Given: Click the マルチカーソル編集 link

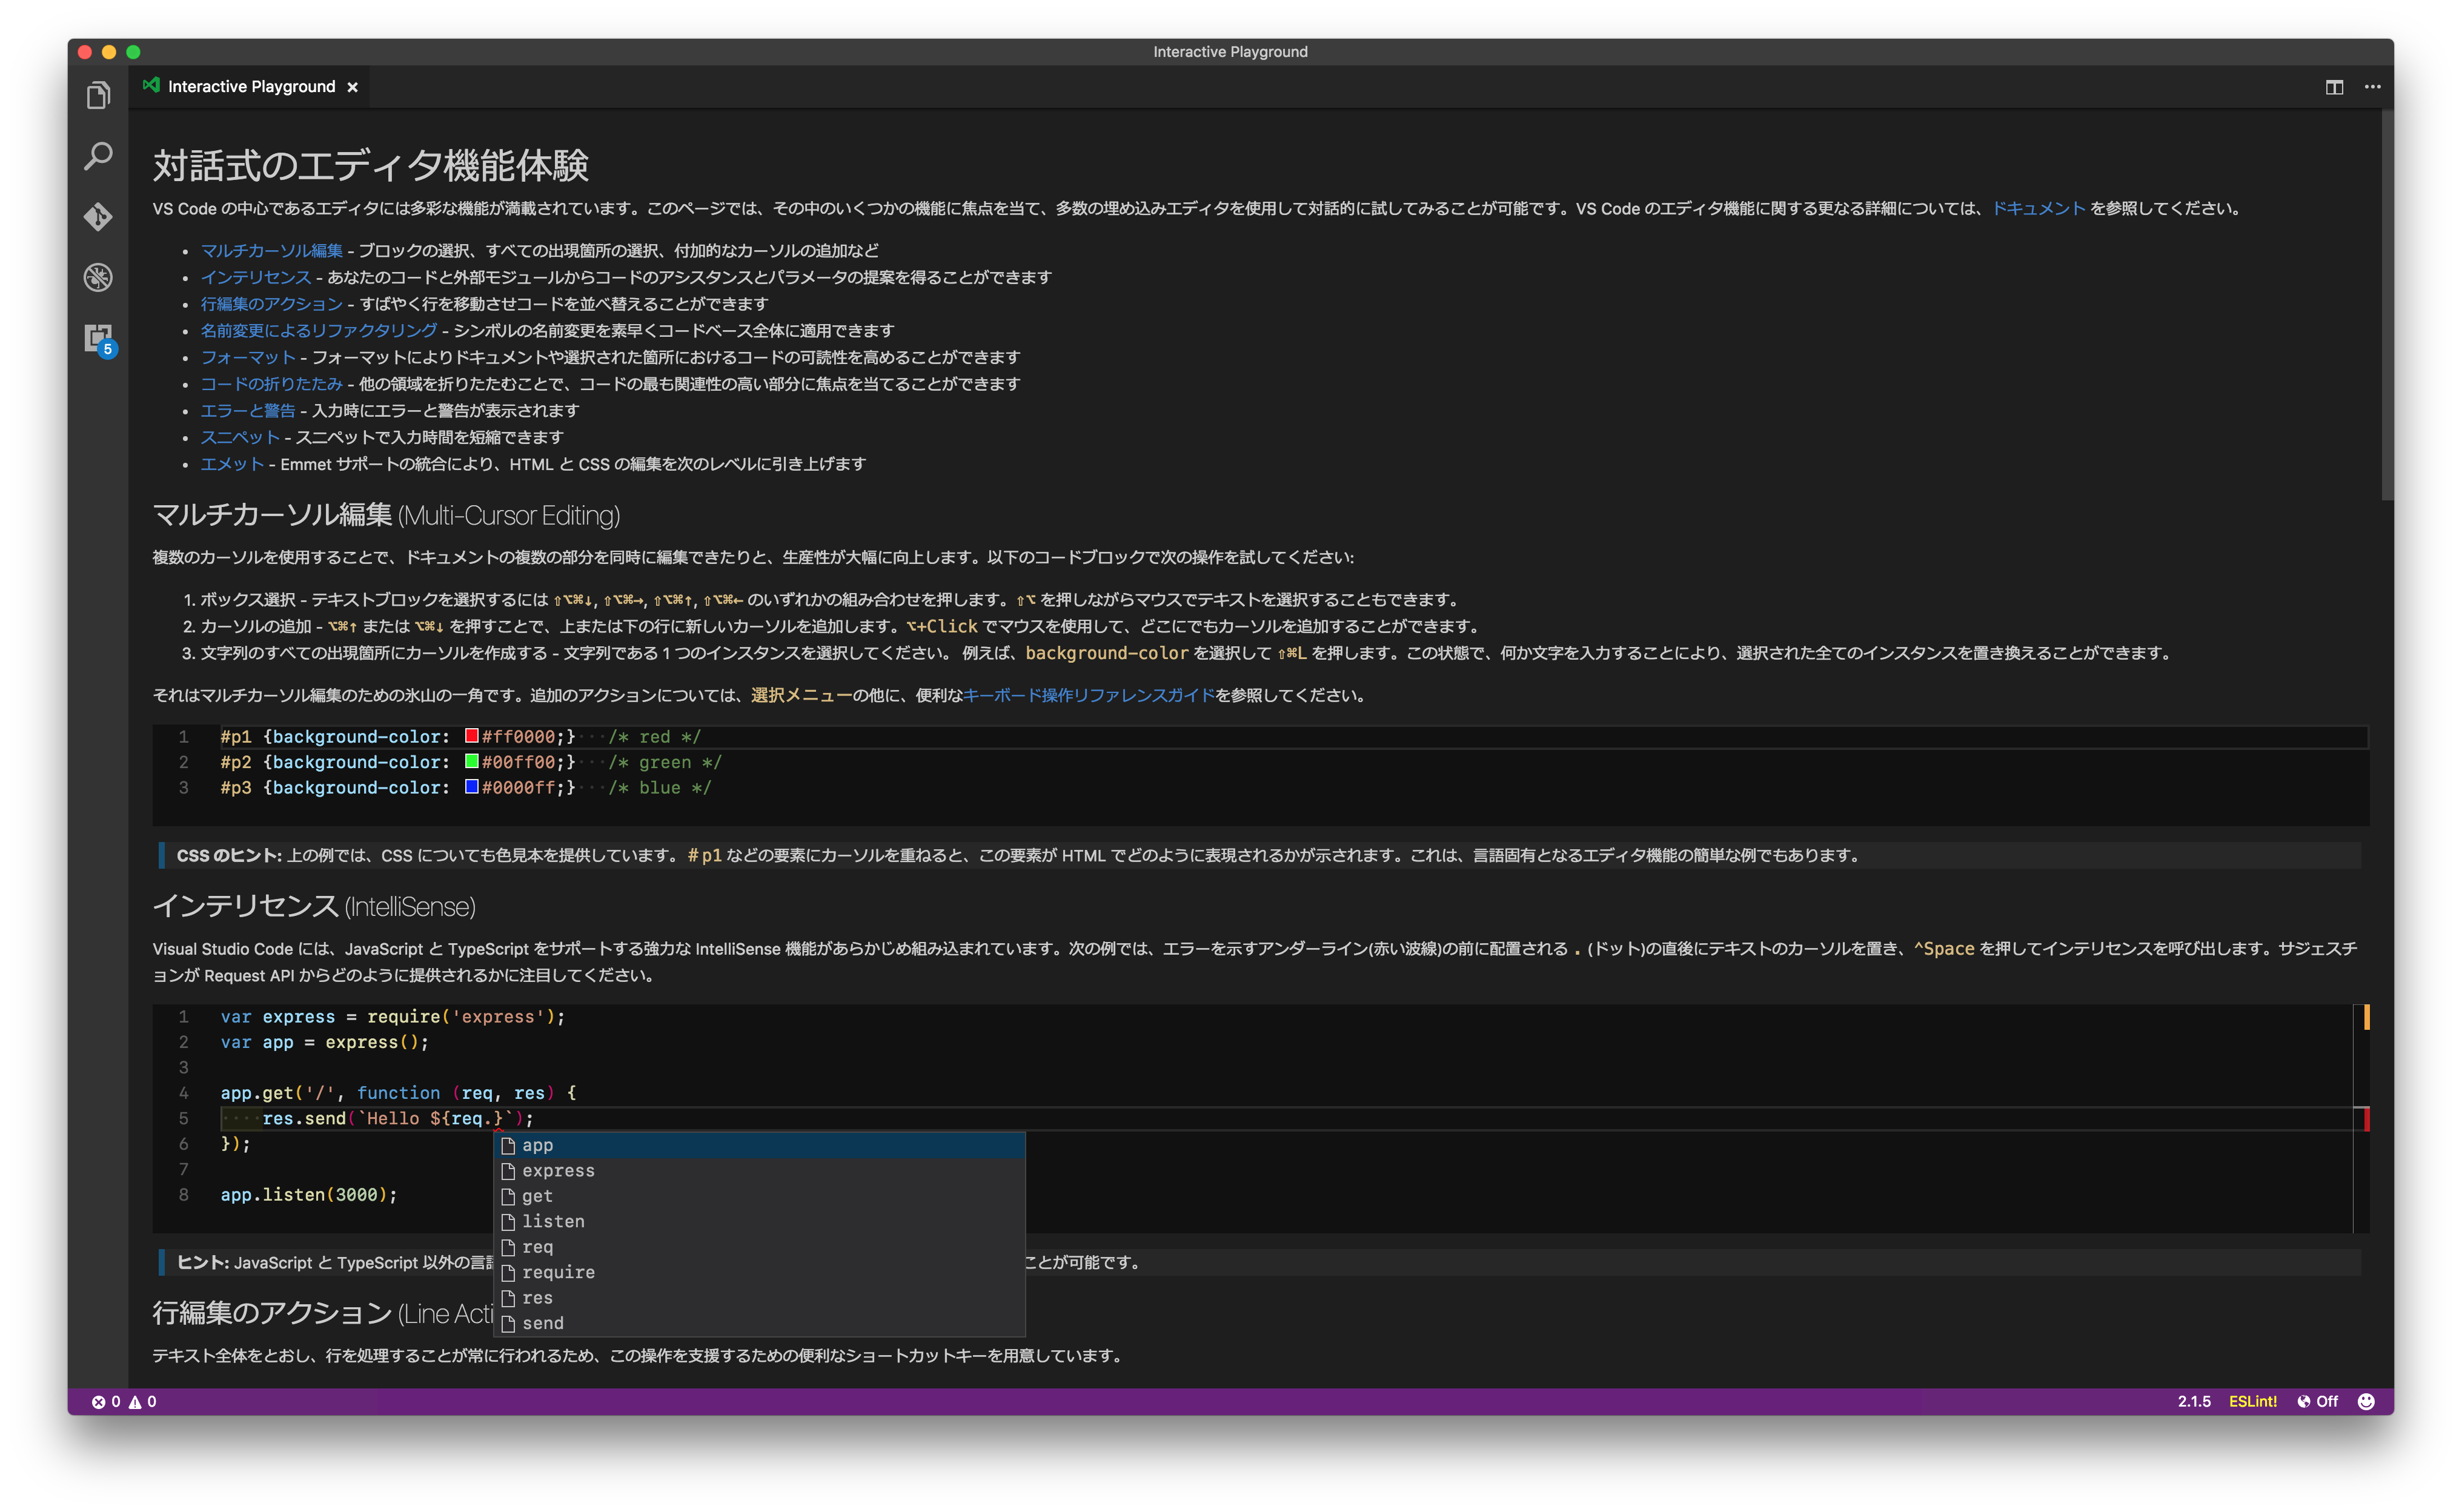Looking at the screenshot, I should (271, 250).
